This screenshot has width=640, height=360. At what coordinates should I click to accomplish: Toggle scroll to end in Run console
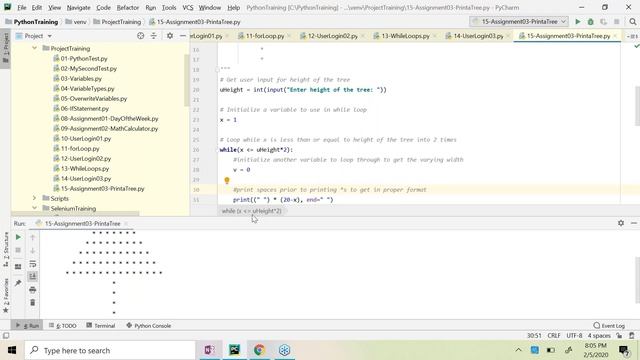point(33,277)
